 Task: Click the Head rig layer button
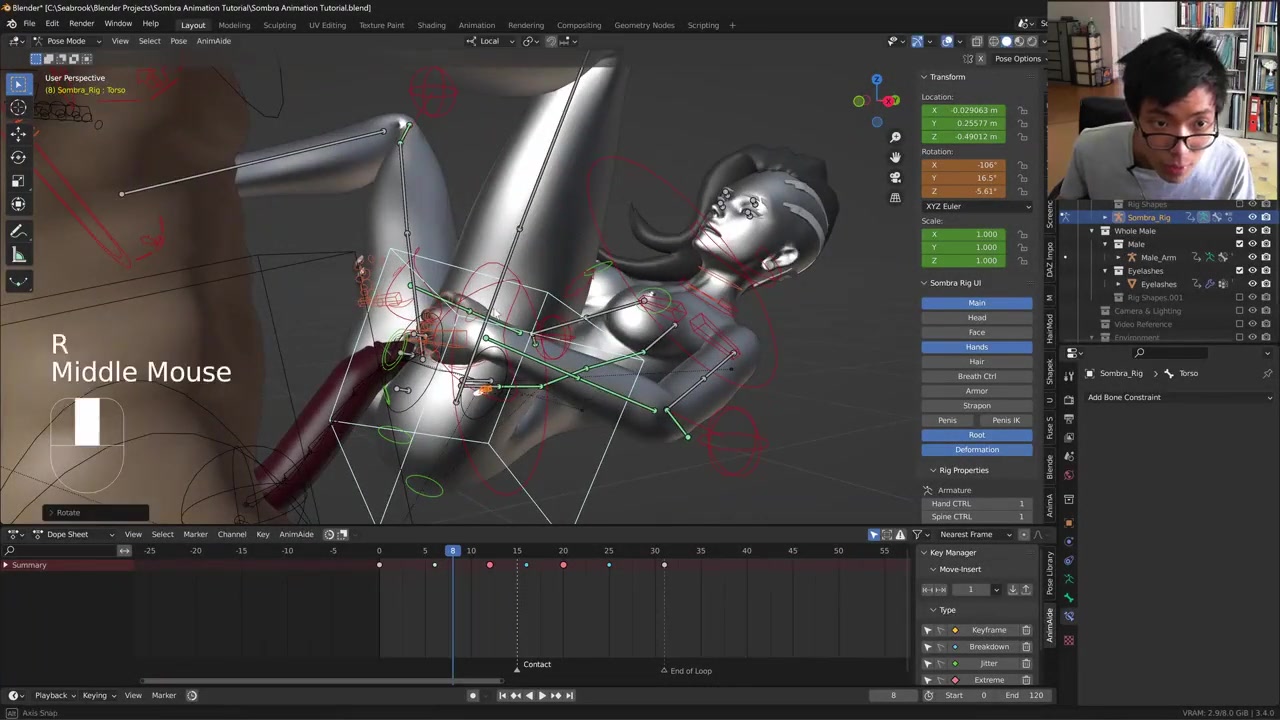click(x=976, y=317)
